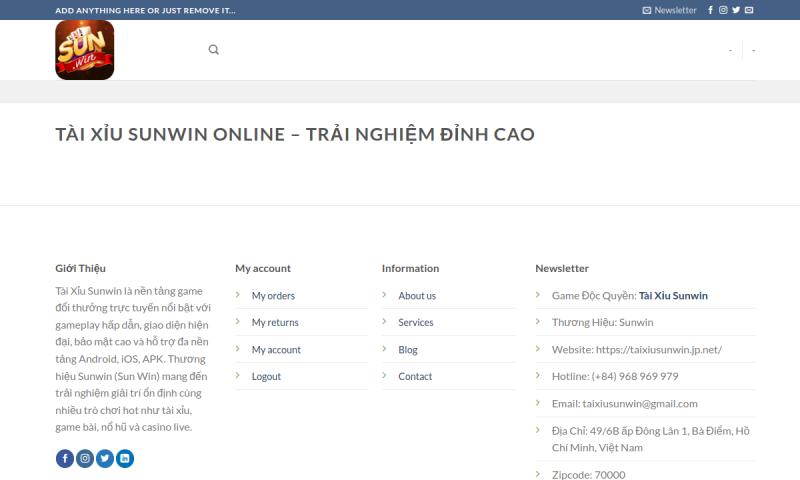This screenshot has height=480, width=800.
Task: Click the round Twitter button in footer
Action: point(105,459)
